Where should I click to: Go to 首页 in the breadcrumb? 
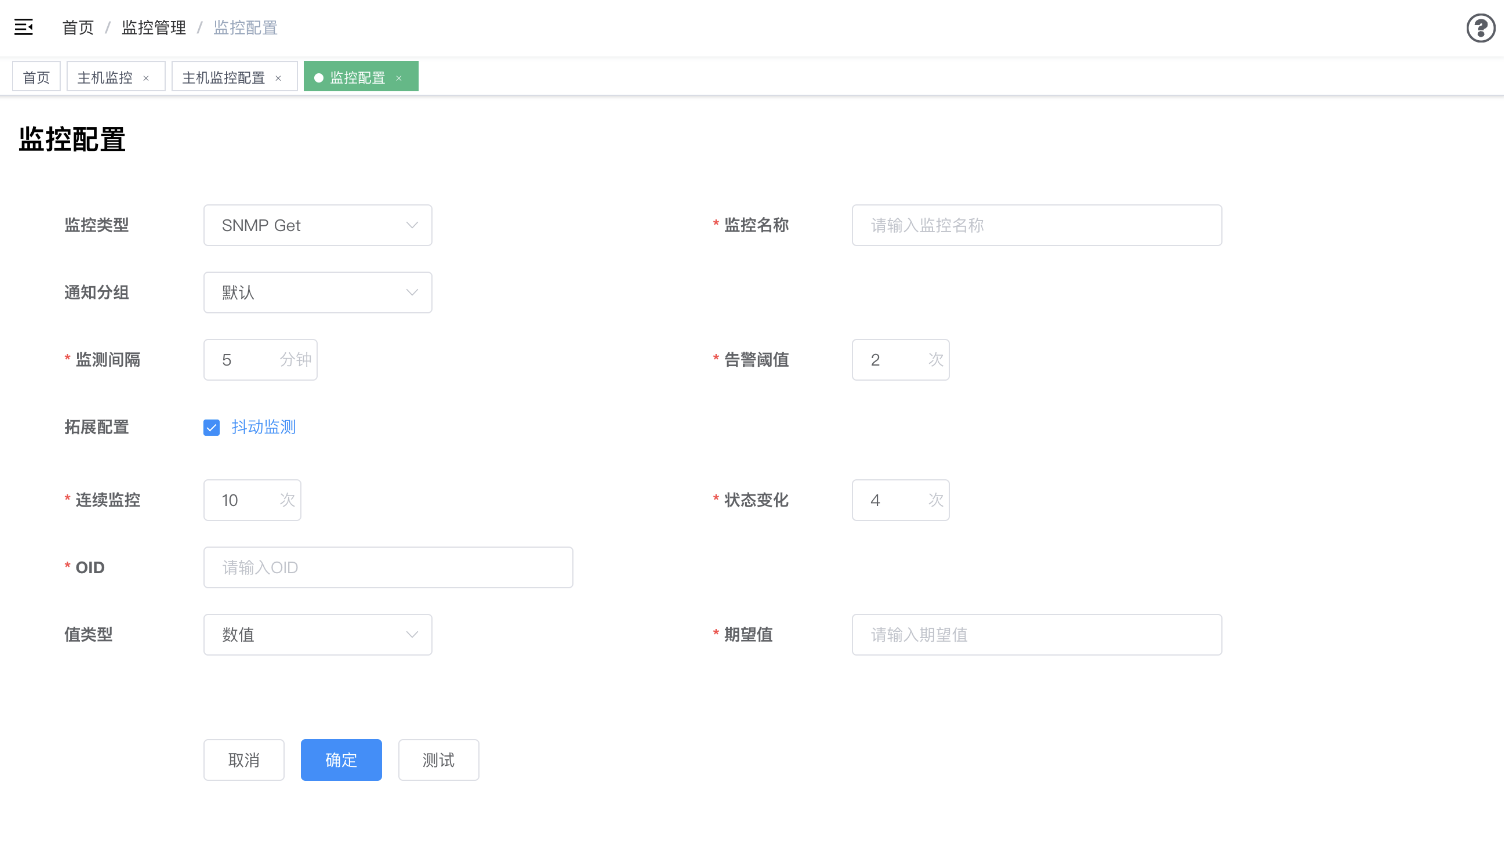78,28
